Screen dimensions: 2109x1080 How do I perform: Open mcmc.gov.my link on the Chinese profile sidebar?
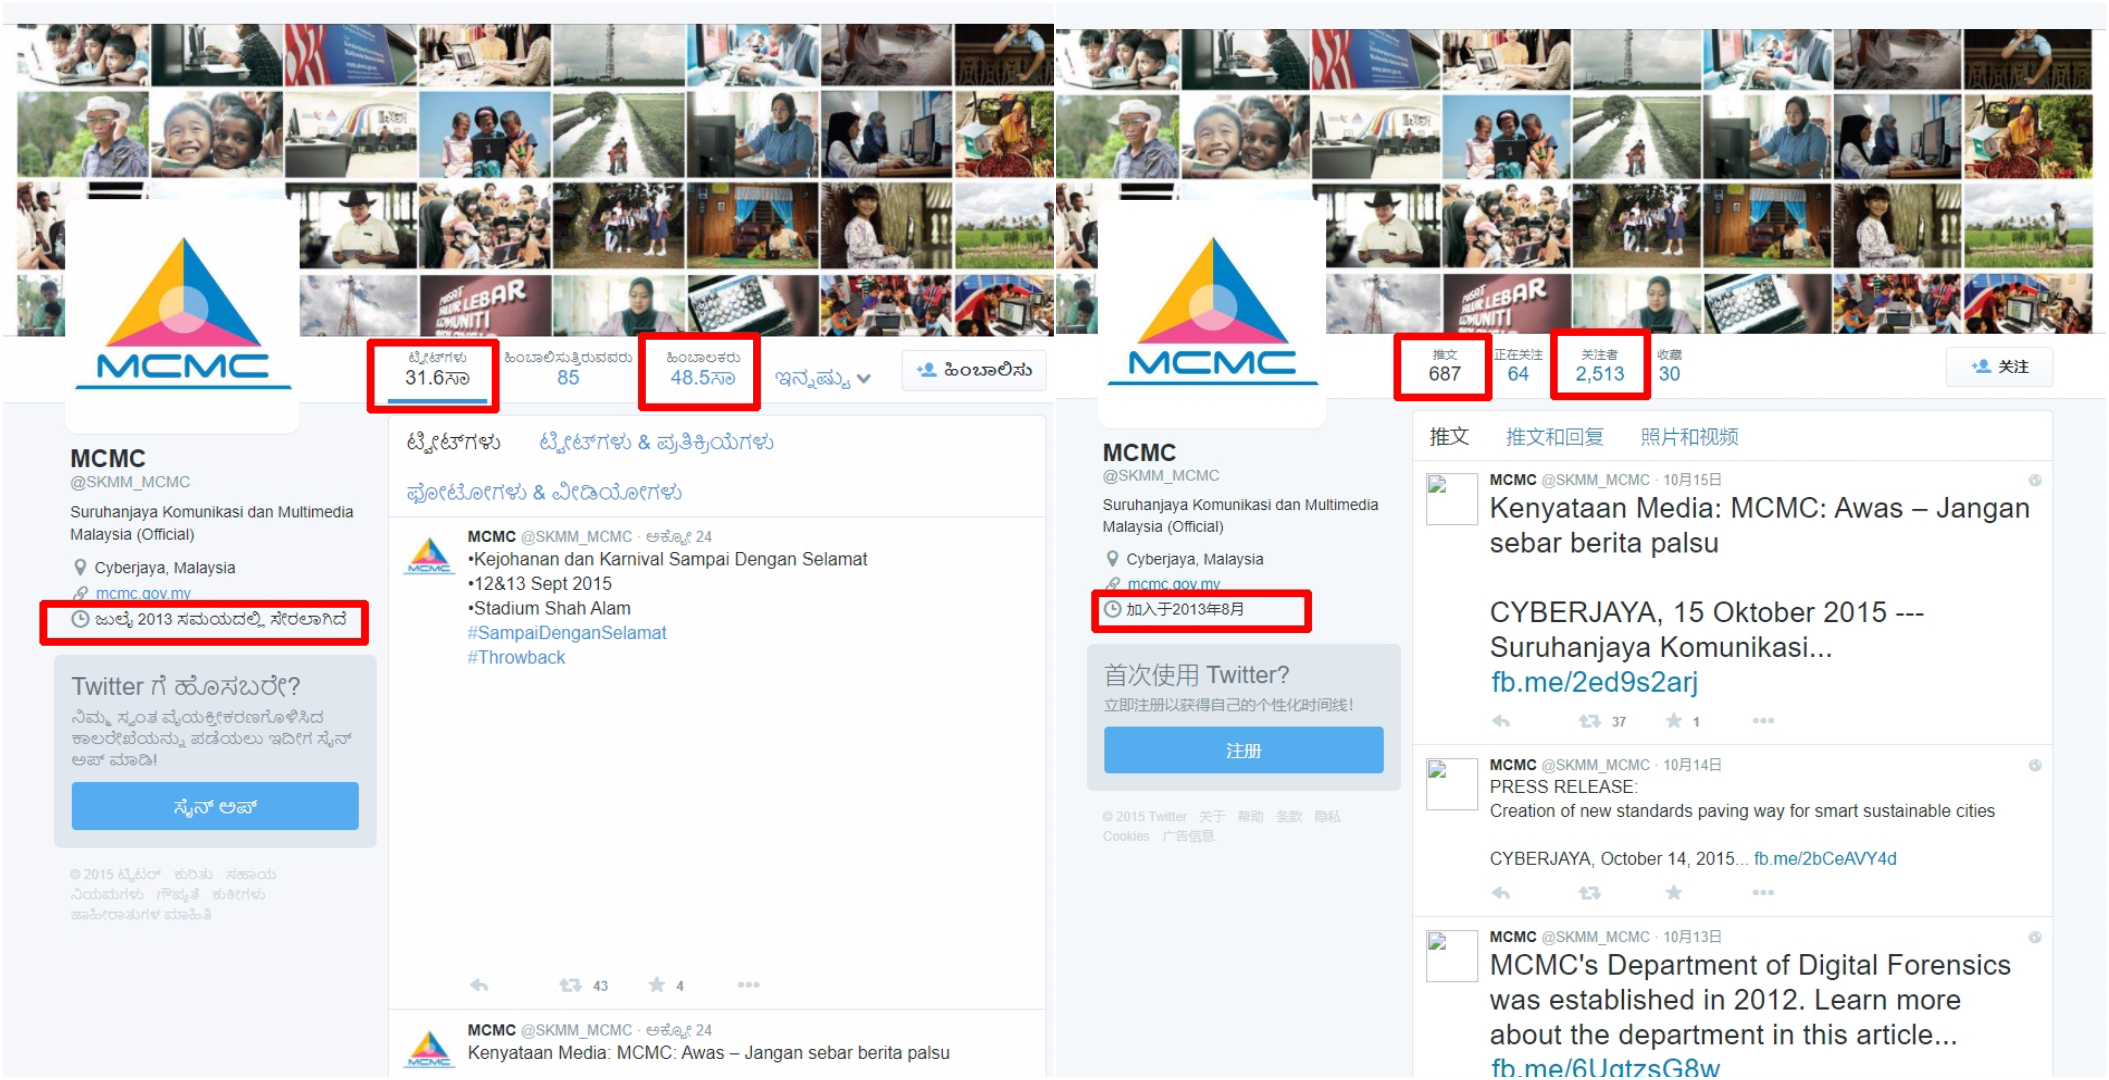tap(1174, 584)
